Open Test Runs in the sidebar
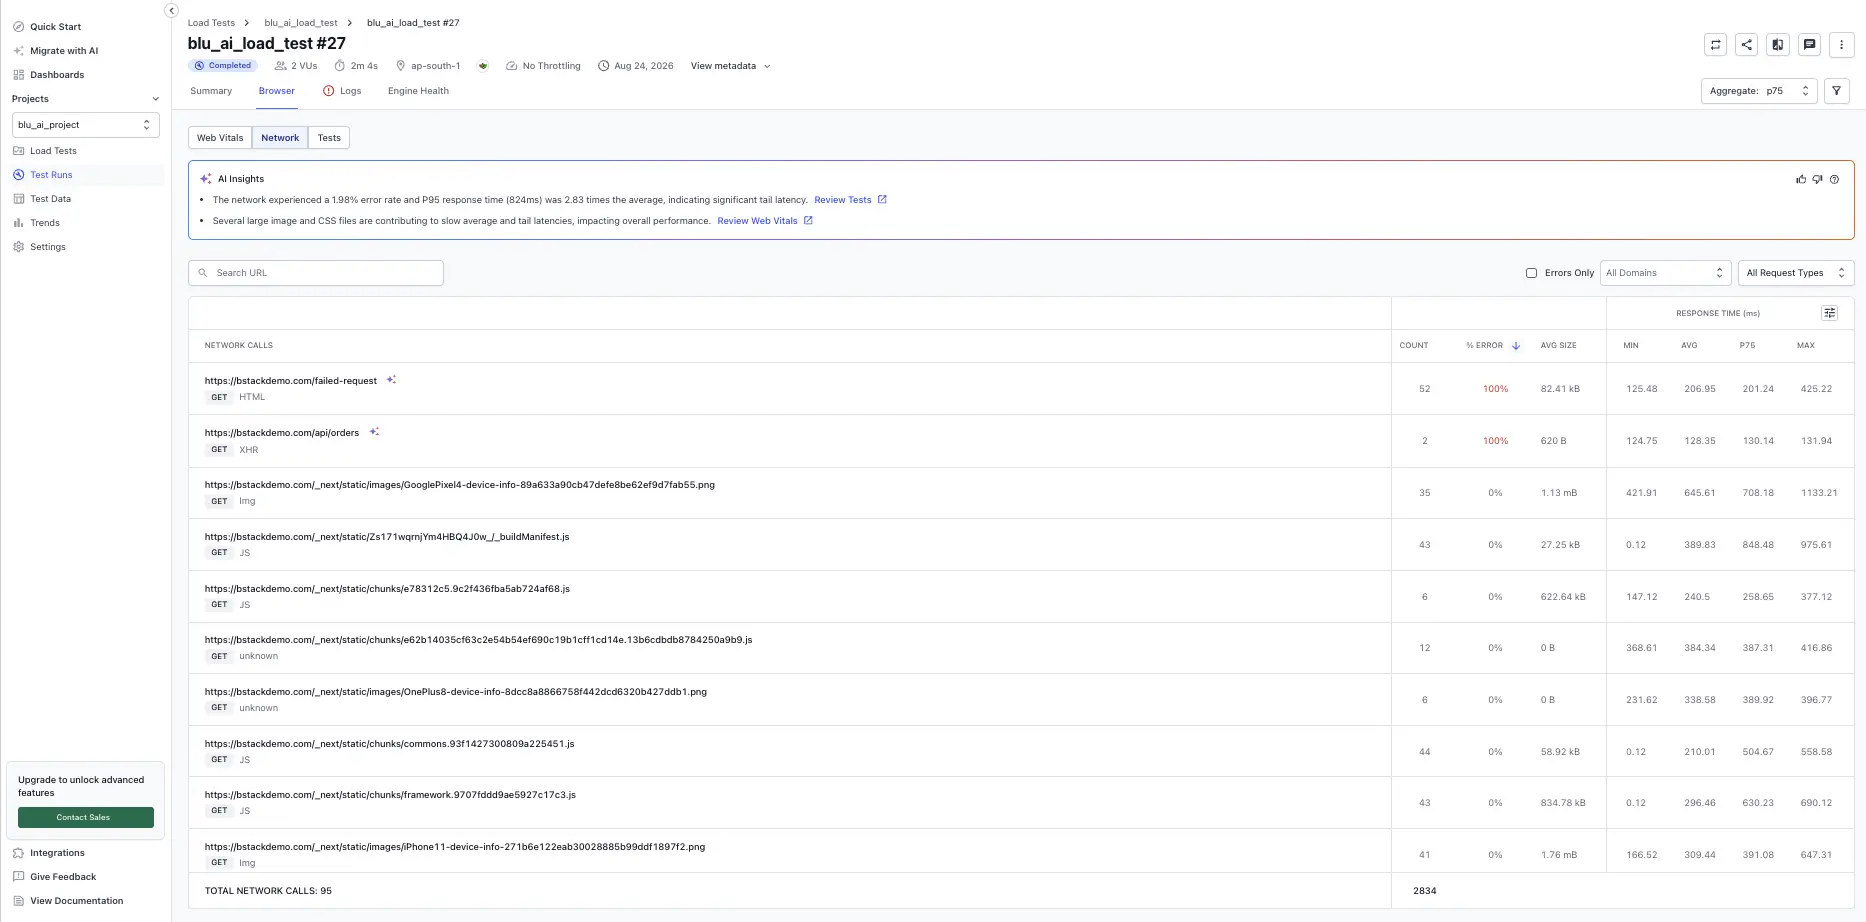 click(x=51, y=175)
